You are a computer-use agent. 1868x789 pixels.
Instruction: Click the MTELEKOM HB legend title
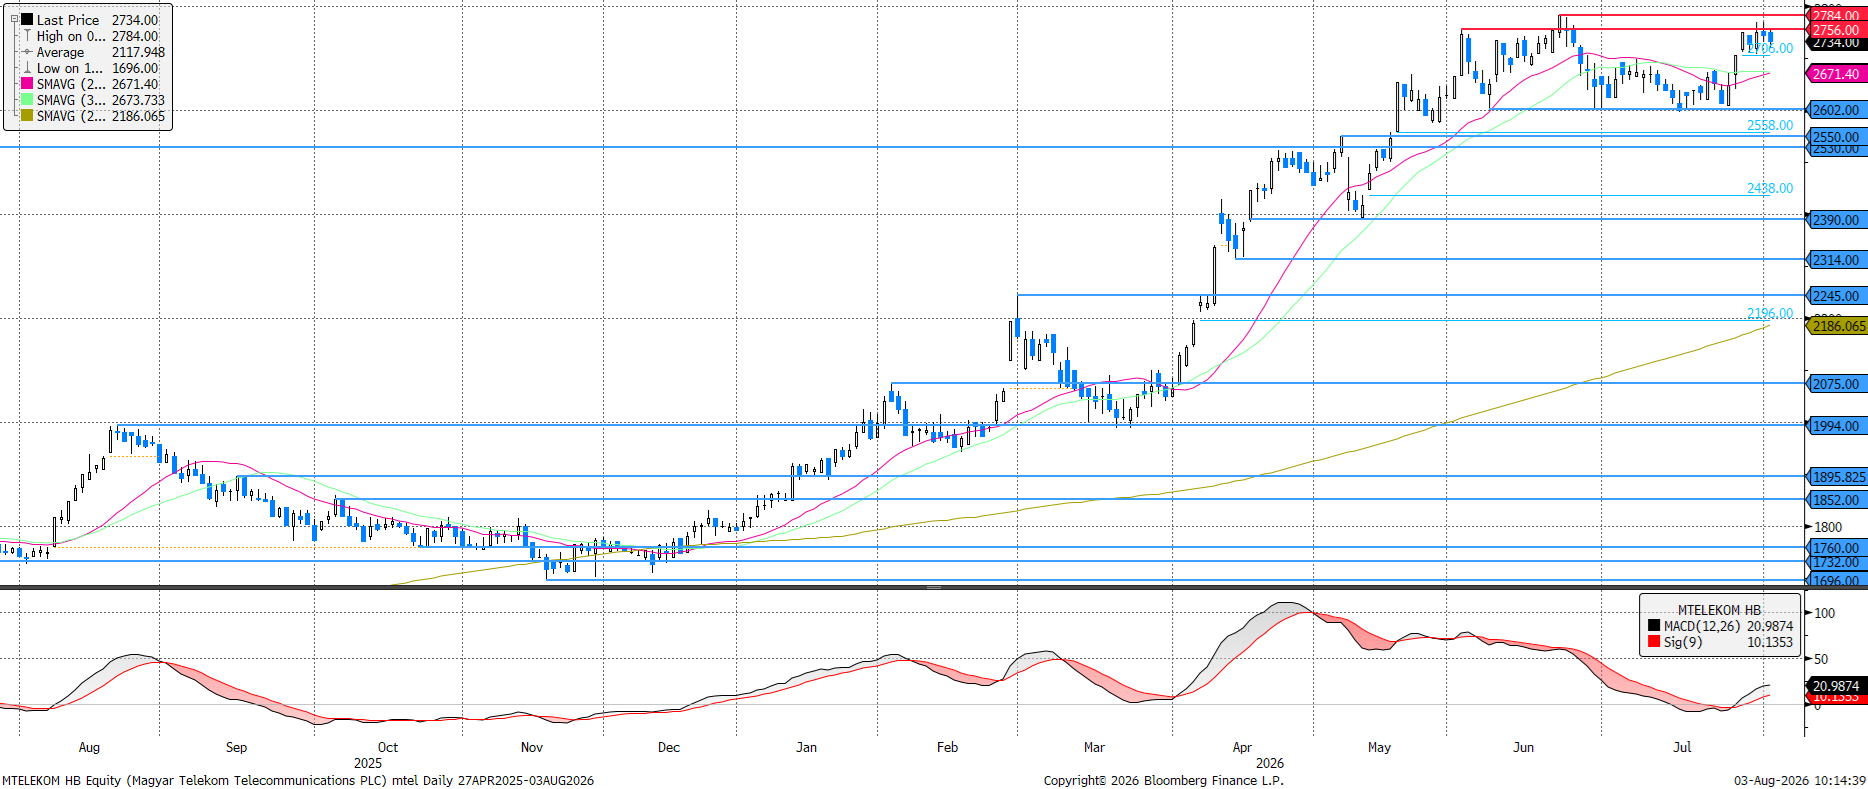[1719, 610]
